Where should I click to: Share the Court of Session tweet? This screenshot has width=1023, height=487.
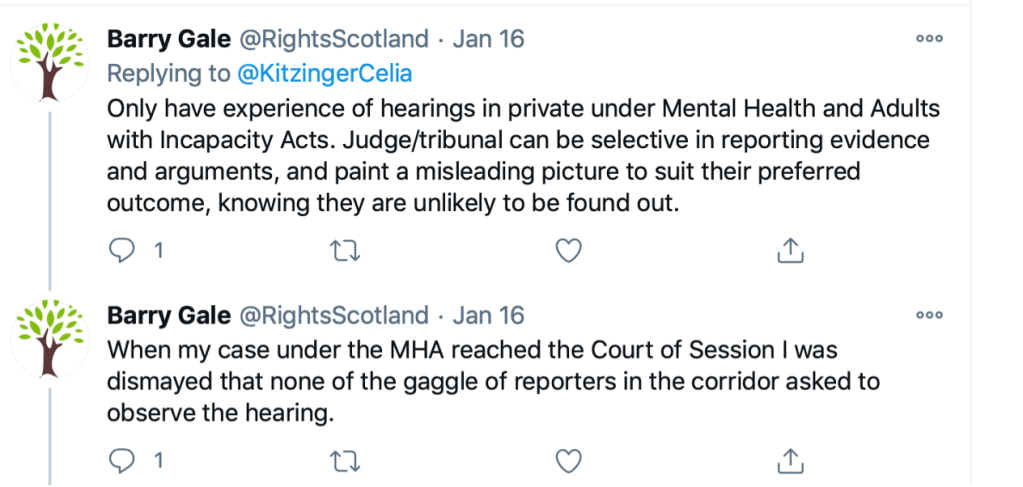[791, 460]
